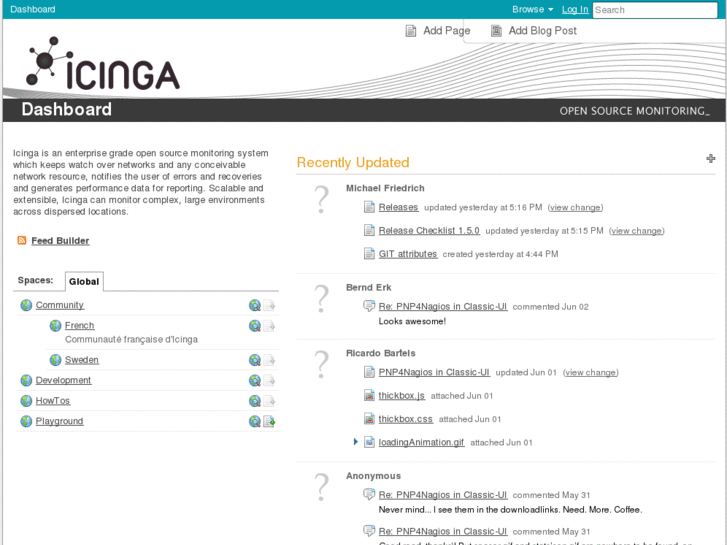The height and width of the screenshot is (545, 727).
Task: Open Bernd Erk's Re: PNP4Nagios comment link
Action: 443,307
